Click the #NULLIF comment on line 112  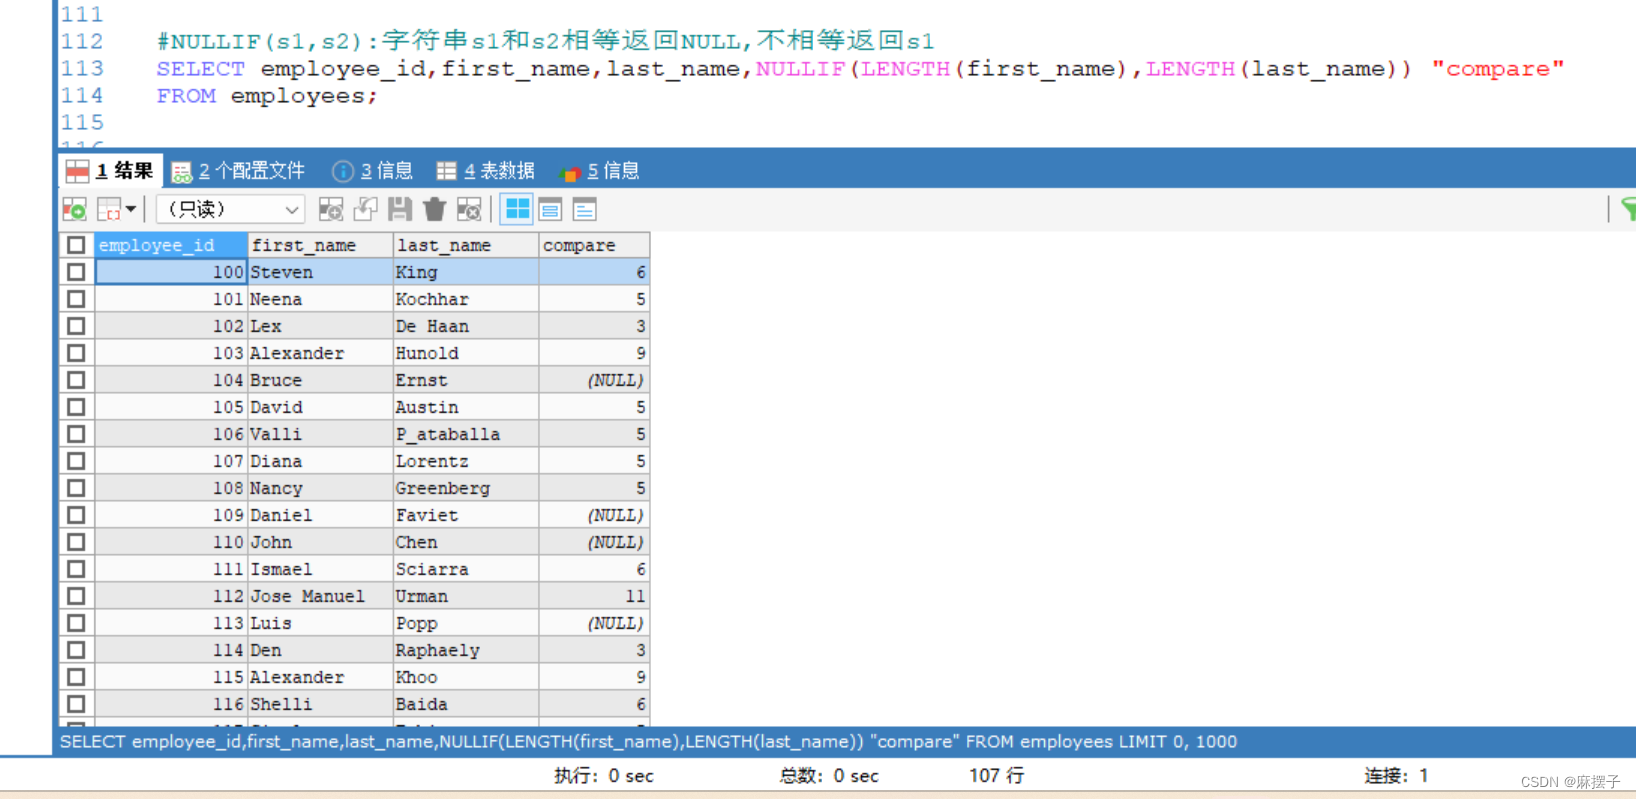pyautogui.click(x=545, y=41)
